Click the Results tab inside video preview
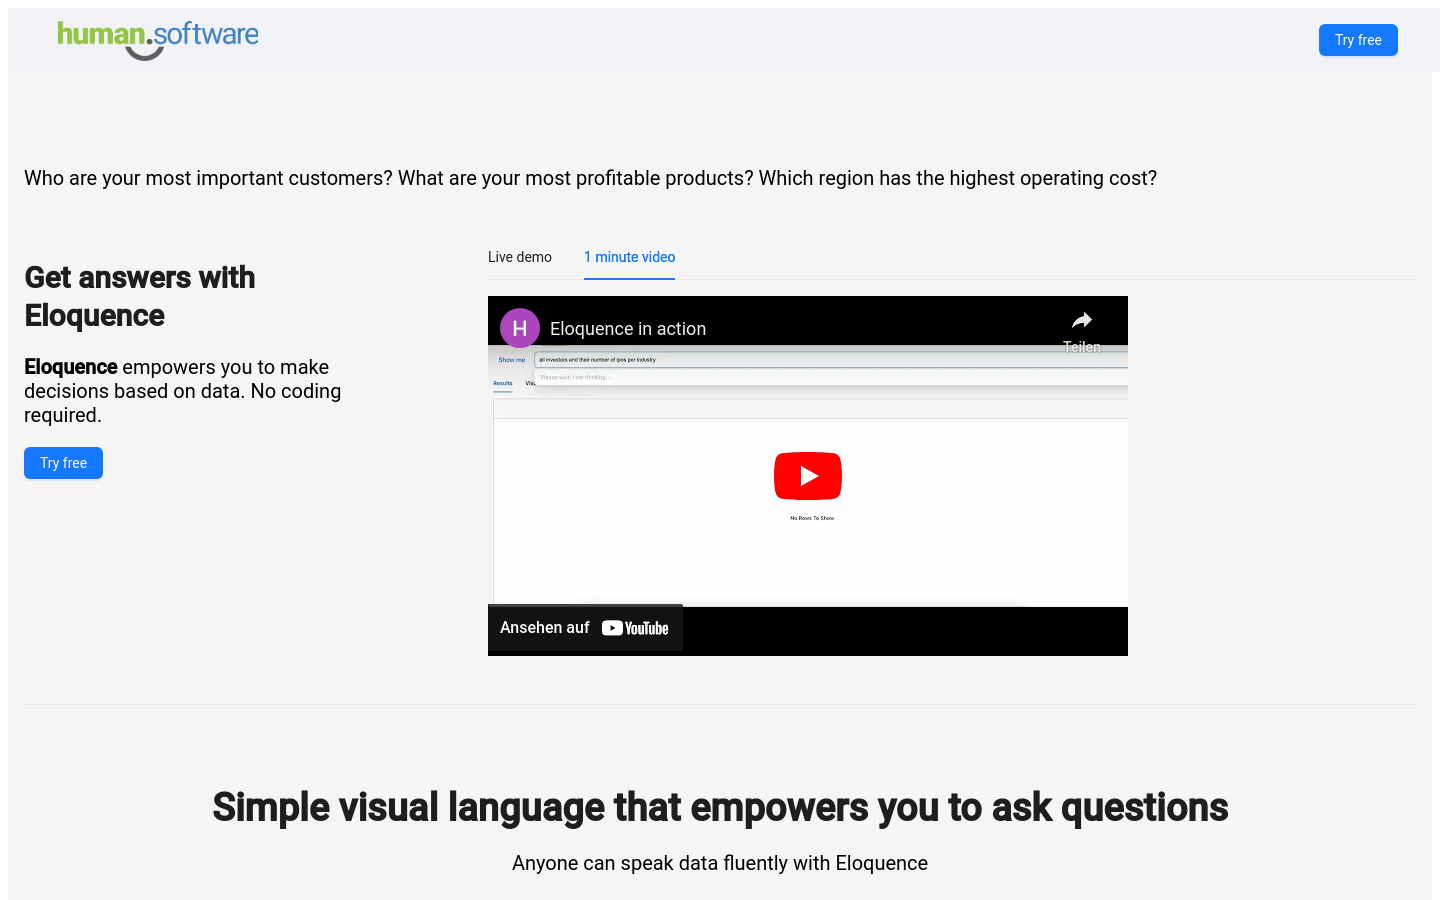The height and width of the screenshot is (900, 1440). (503, 383)
